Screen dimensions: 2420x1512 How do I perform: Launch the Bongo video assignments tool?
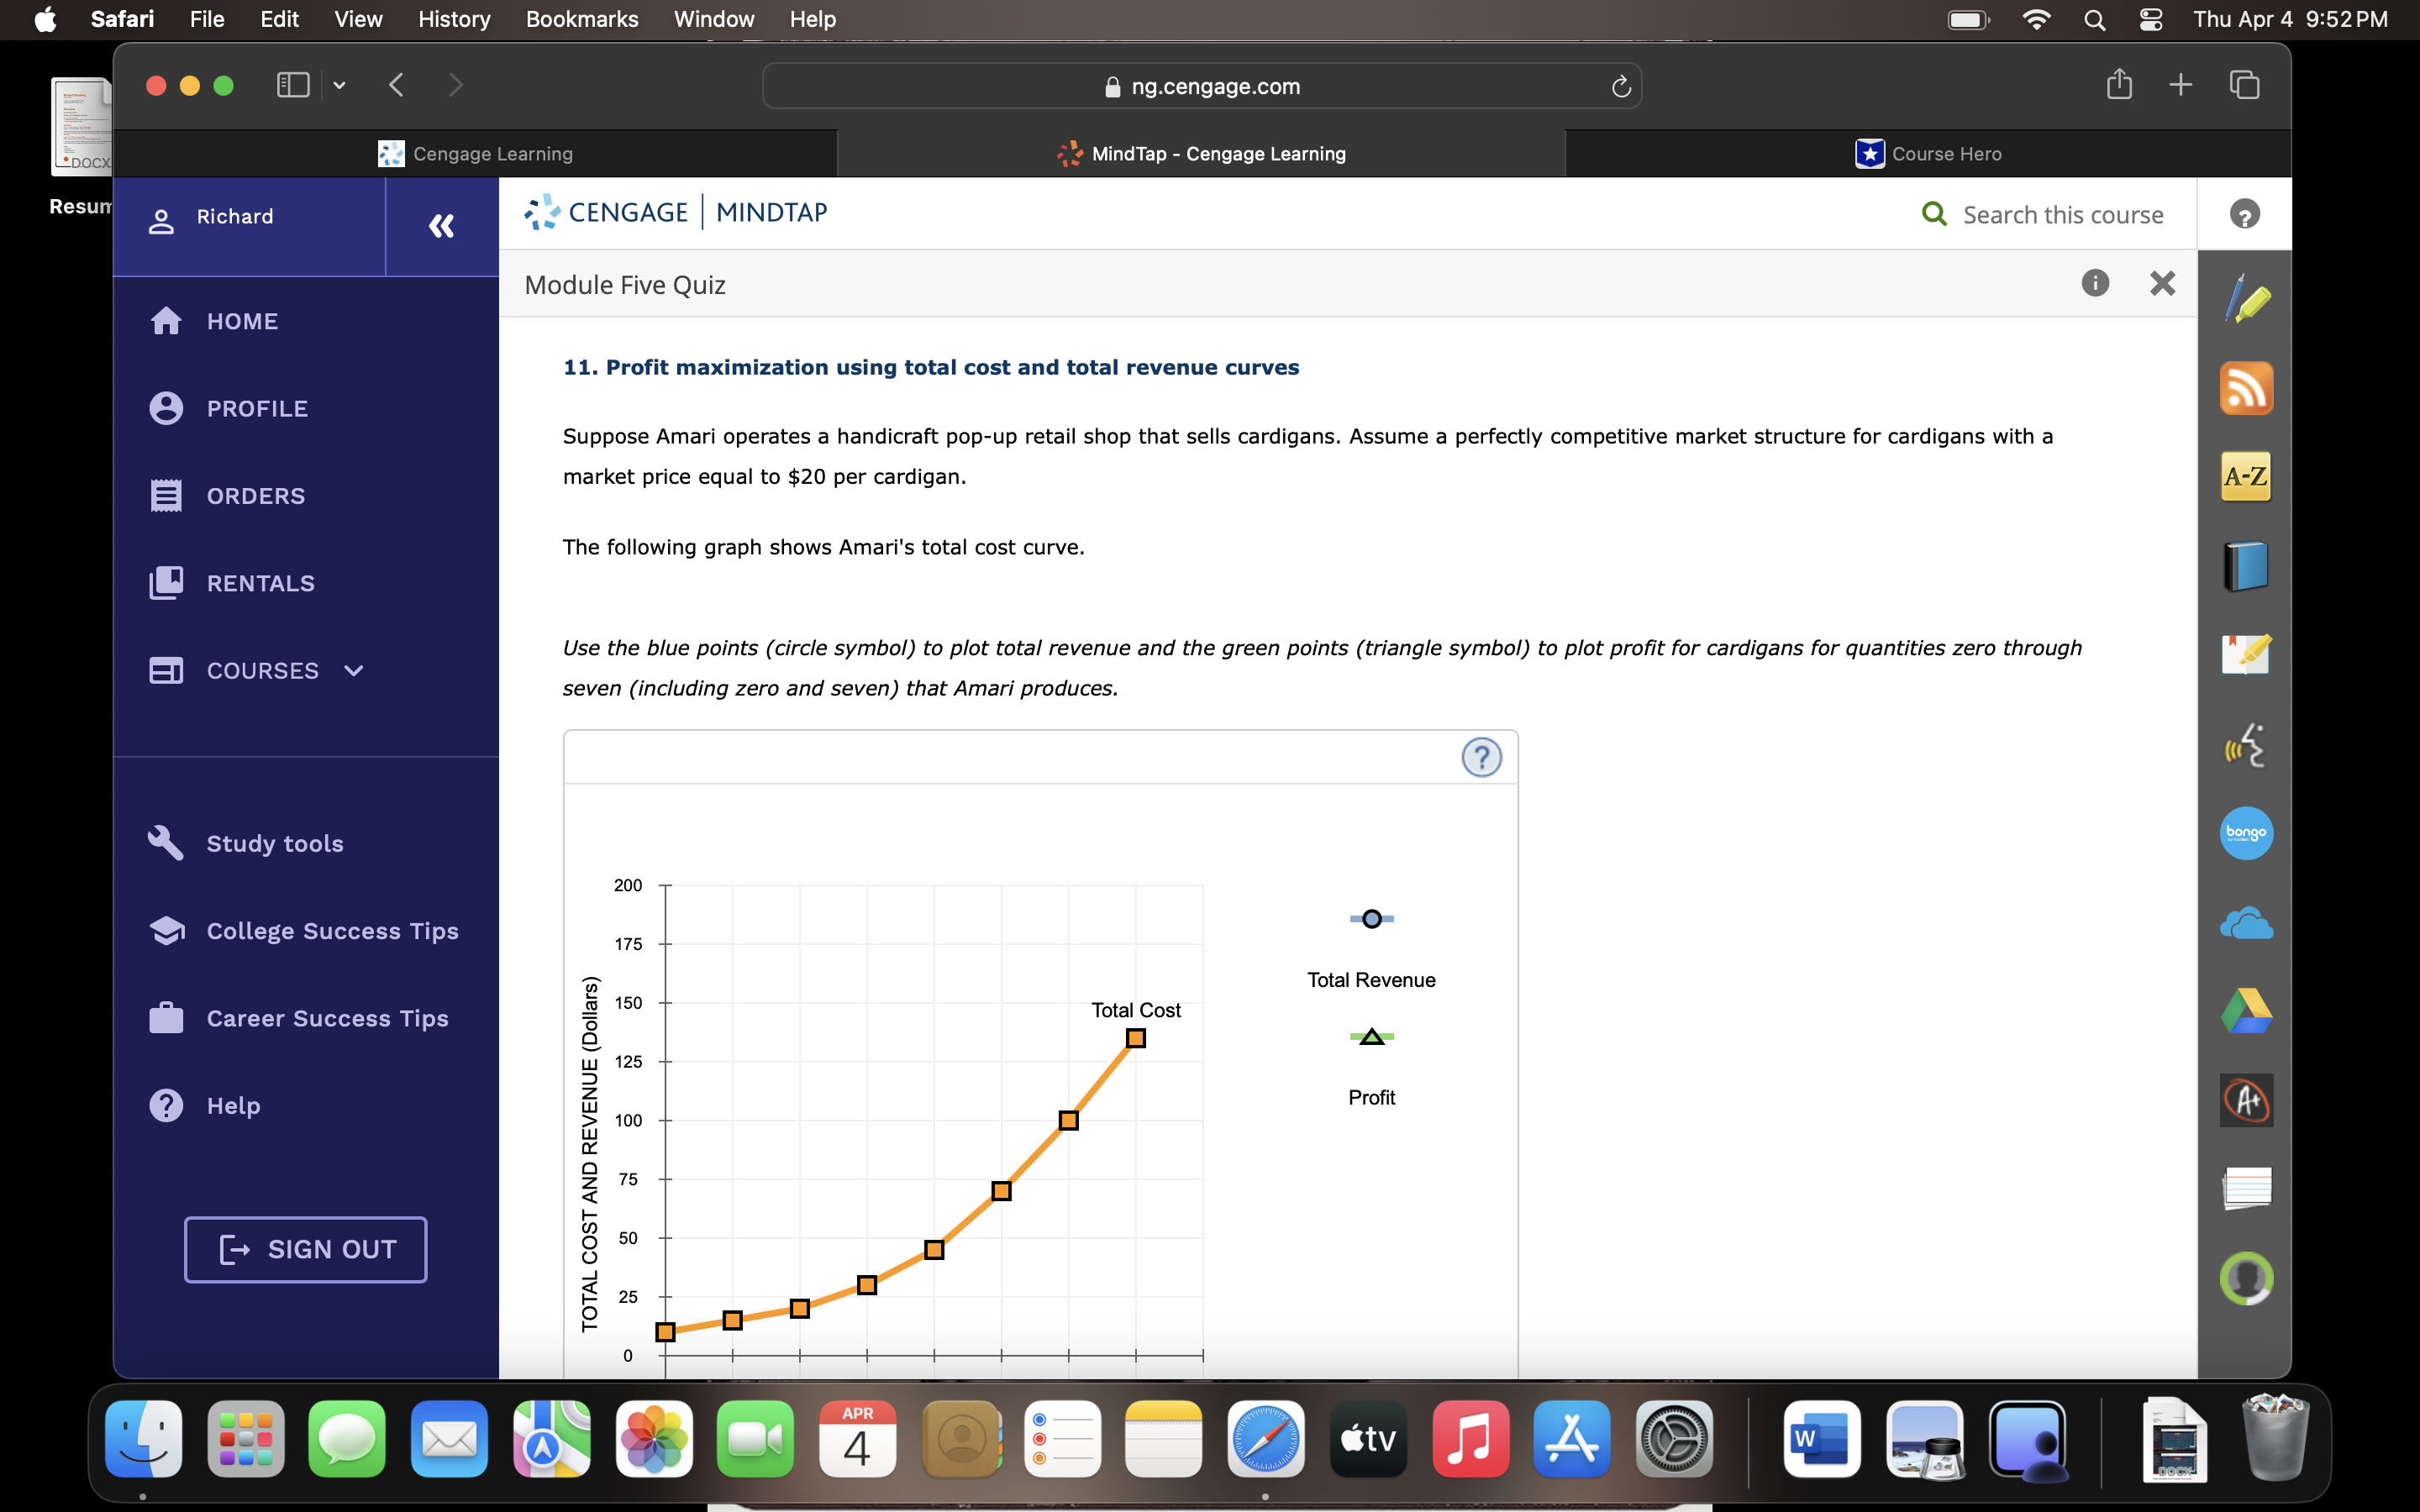[2246, 833]
